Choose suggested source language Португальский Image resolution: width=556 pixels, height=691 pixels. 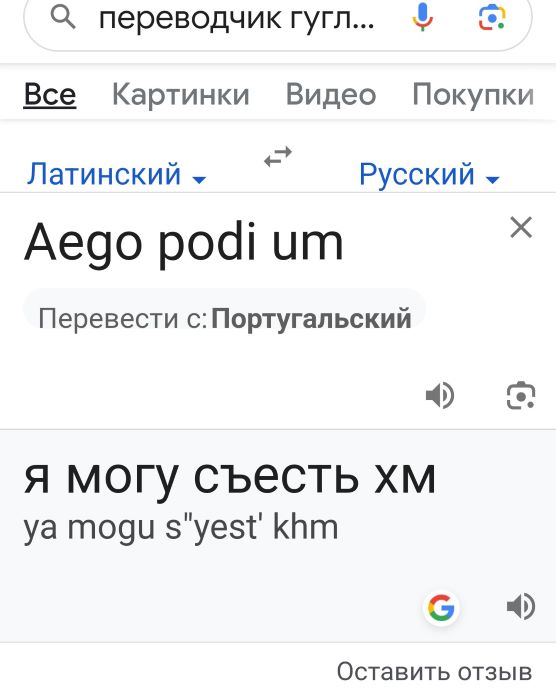[311, 318]
